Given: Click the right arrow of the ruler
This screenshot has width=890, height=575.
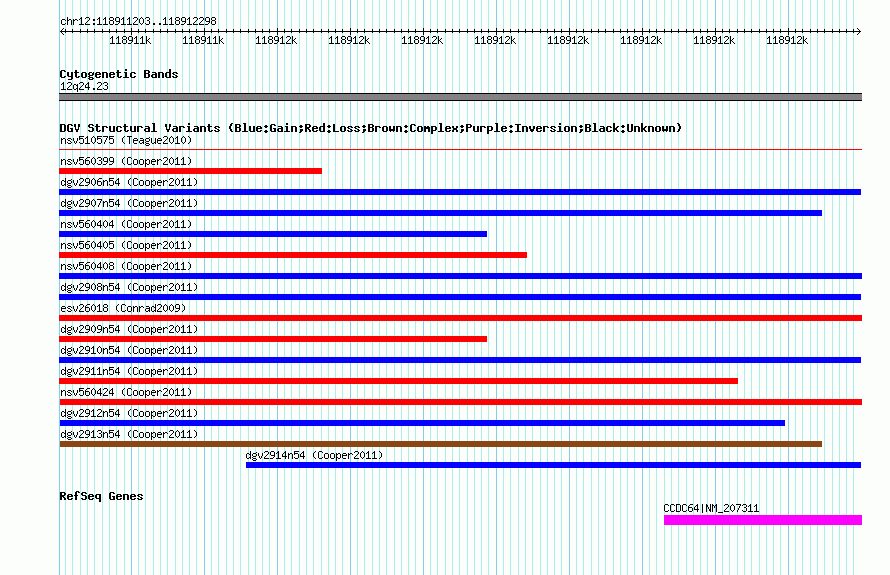Looking at the screenshot, I should [x=858, y=32].
